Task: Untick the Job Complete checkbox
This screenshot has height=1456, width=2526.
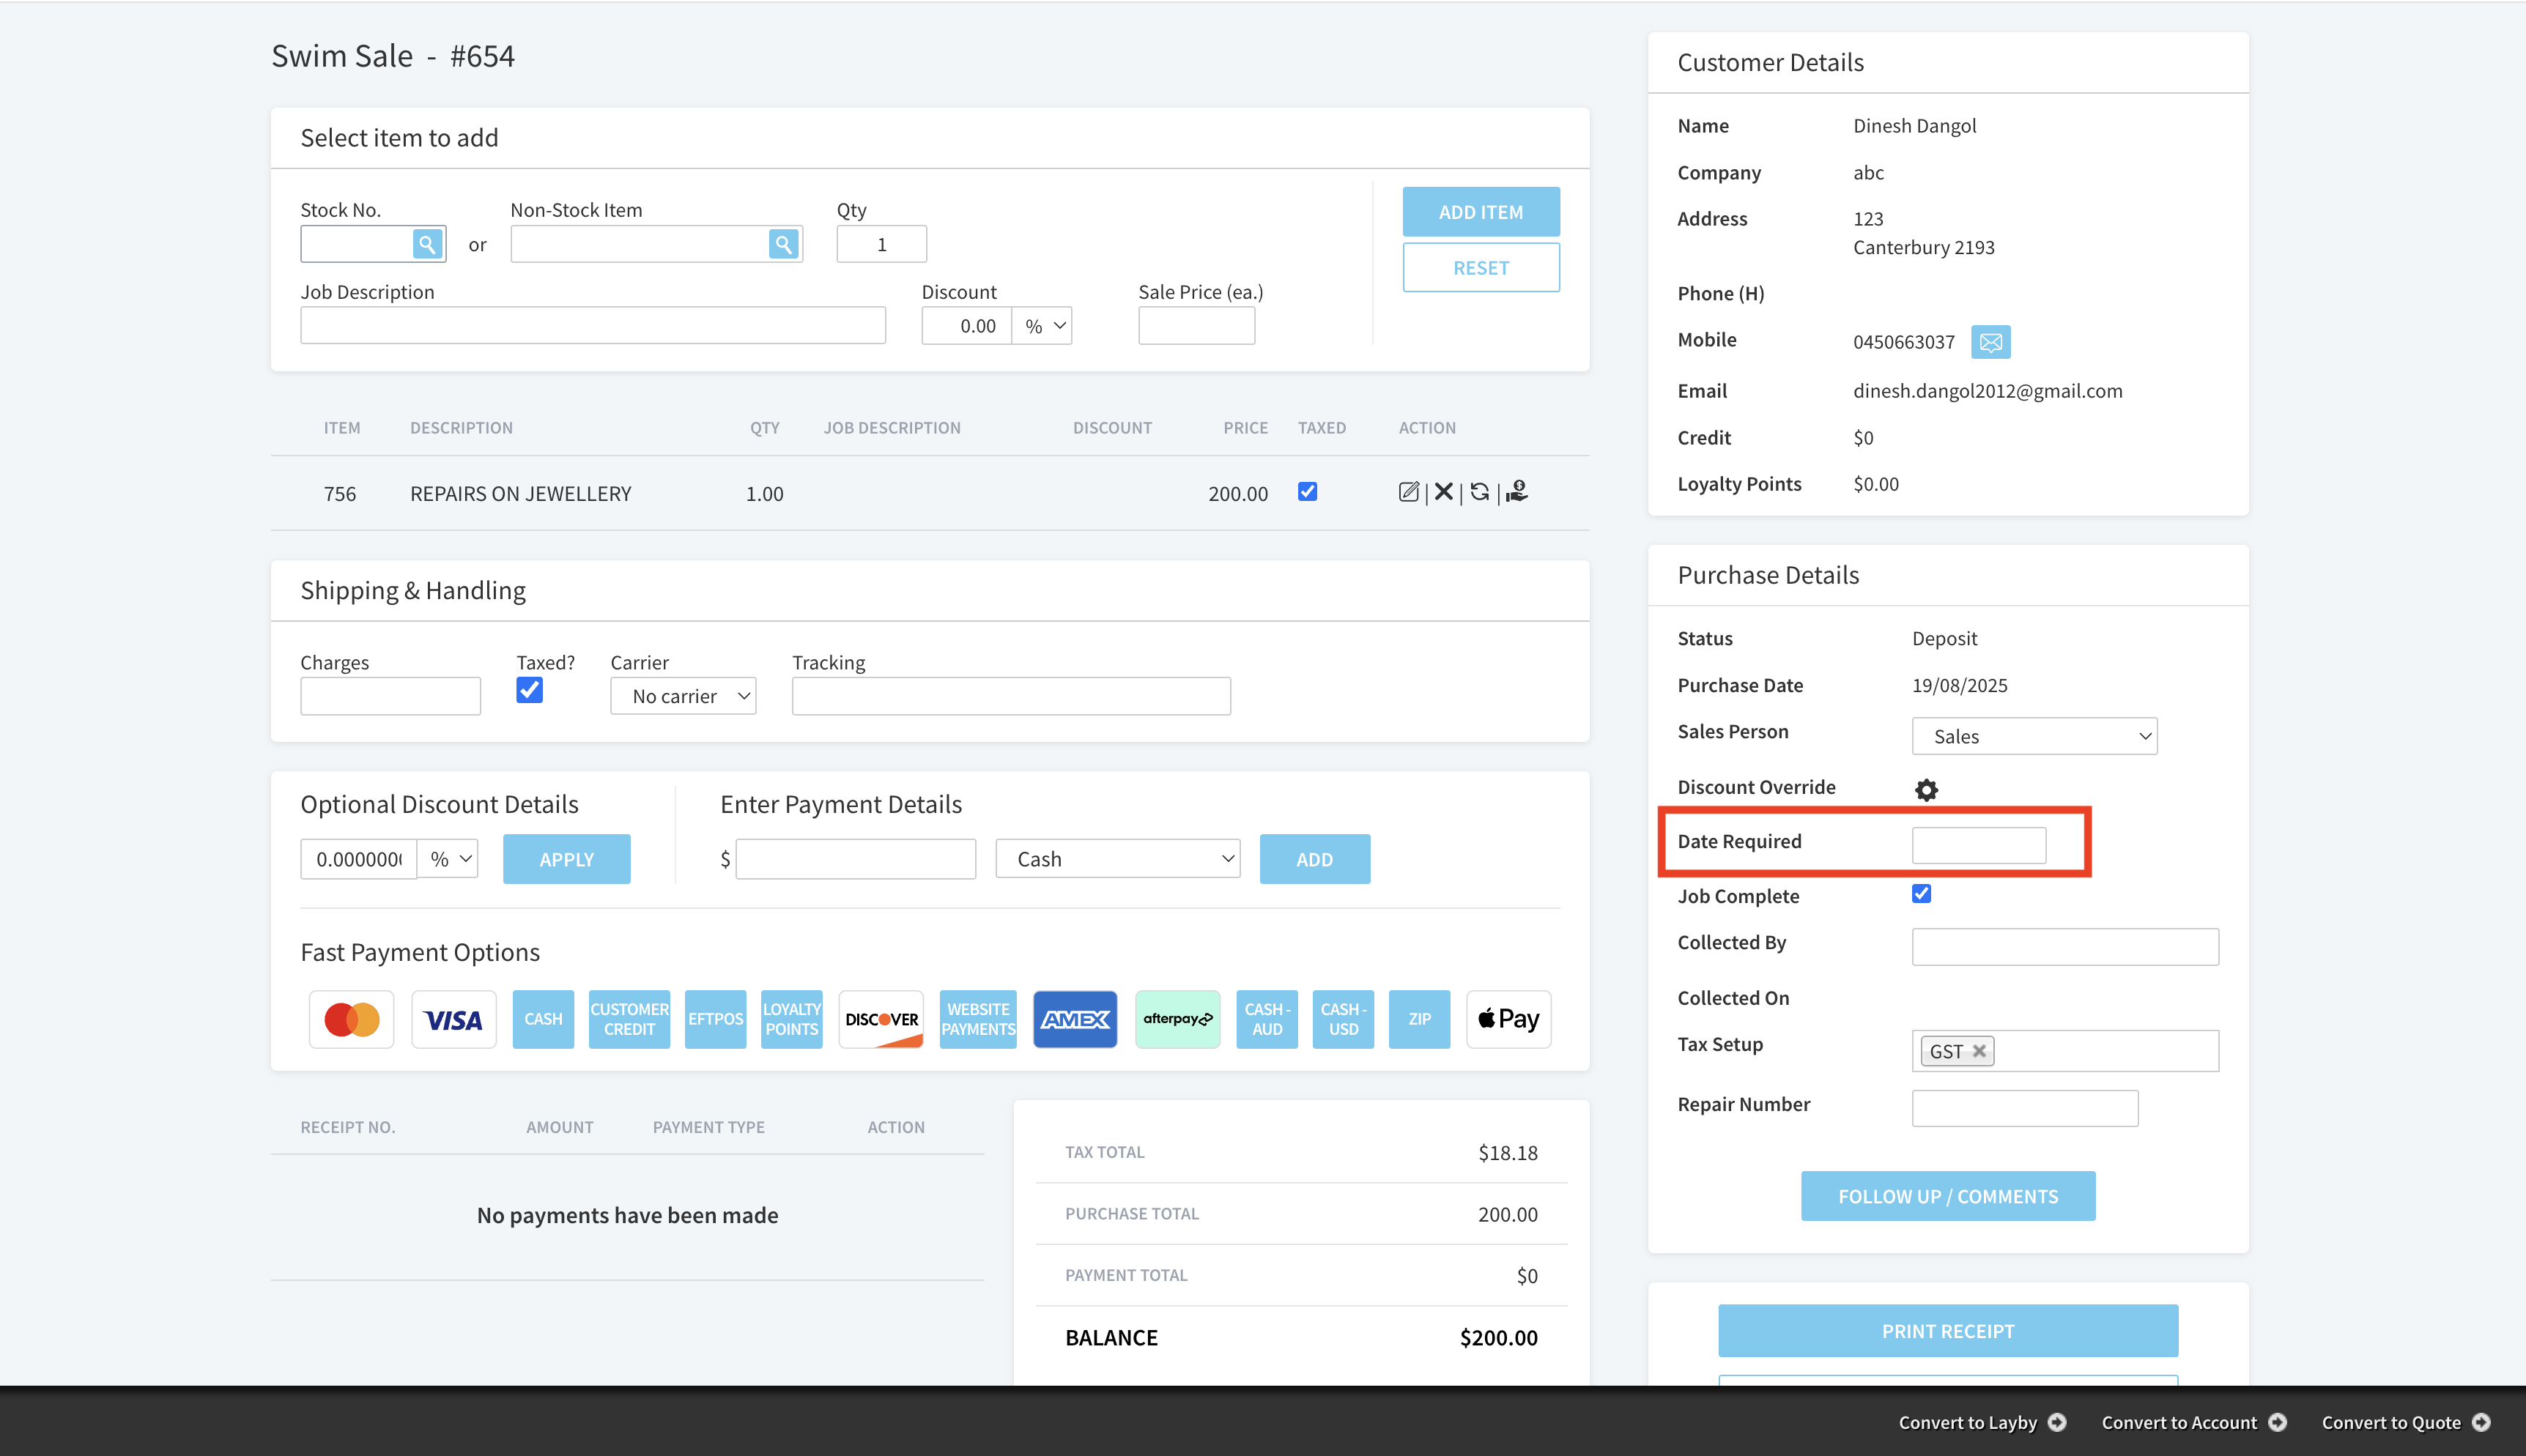Action: pos(1921,894)
